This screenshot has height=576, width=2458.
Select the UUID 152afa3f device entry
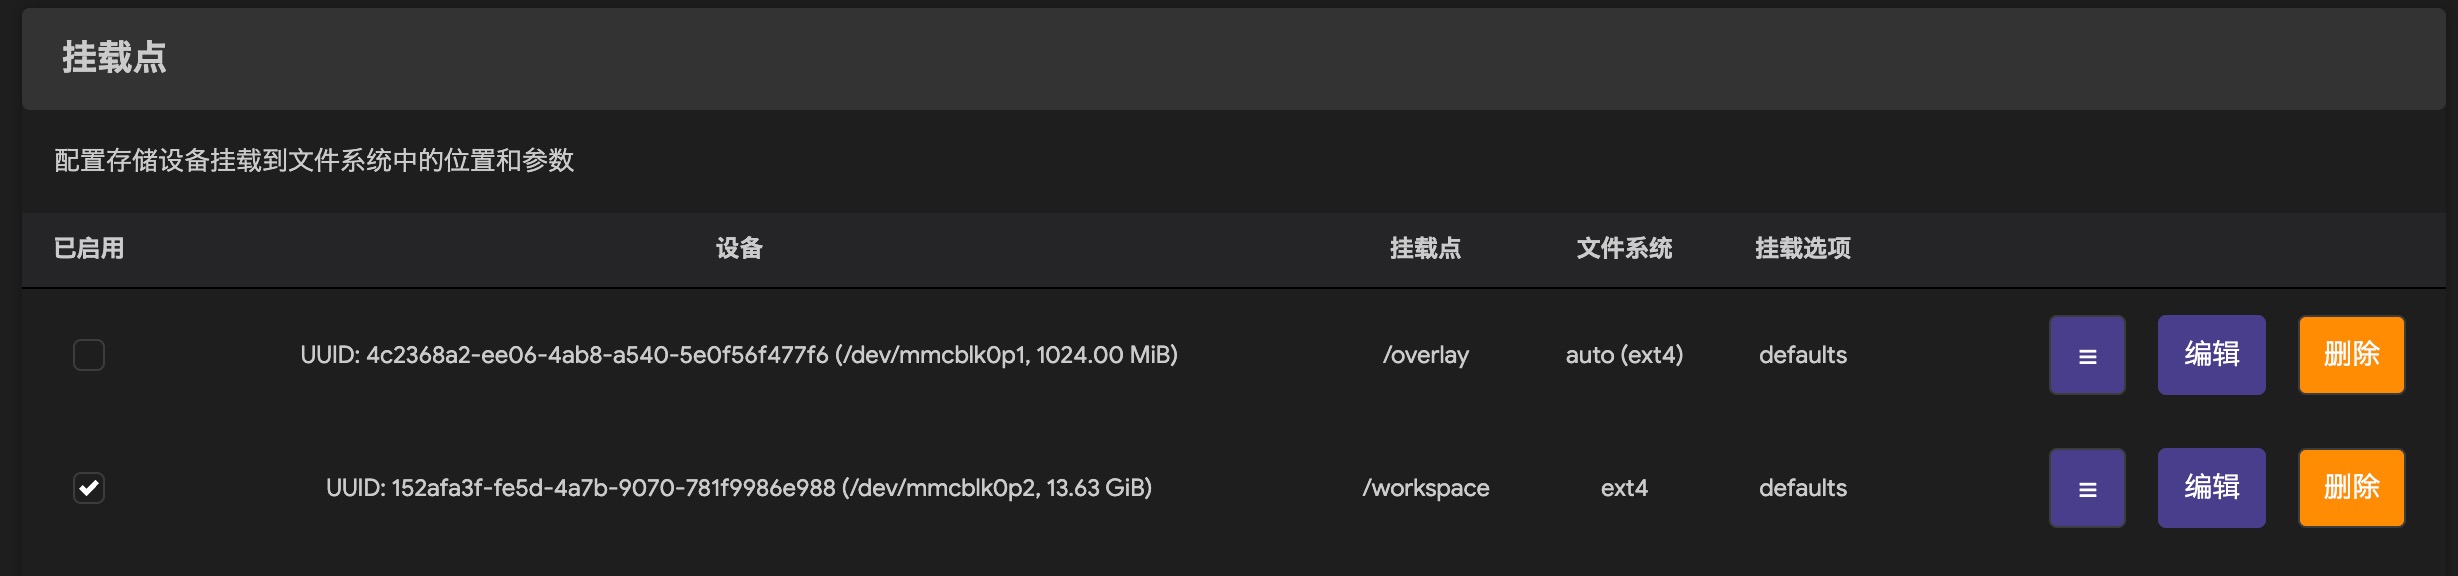[x=739, y=488]
